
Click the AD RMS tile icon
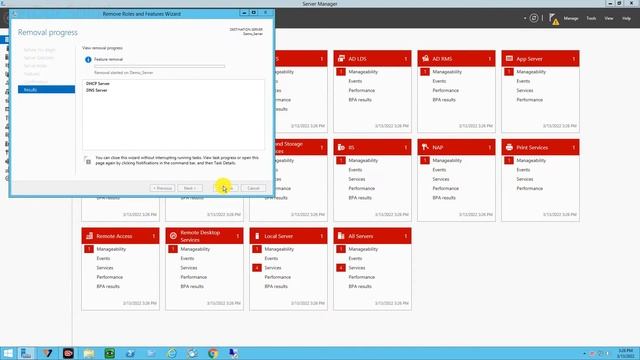(425, 59)
